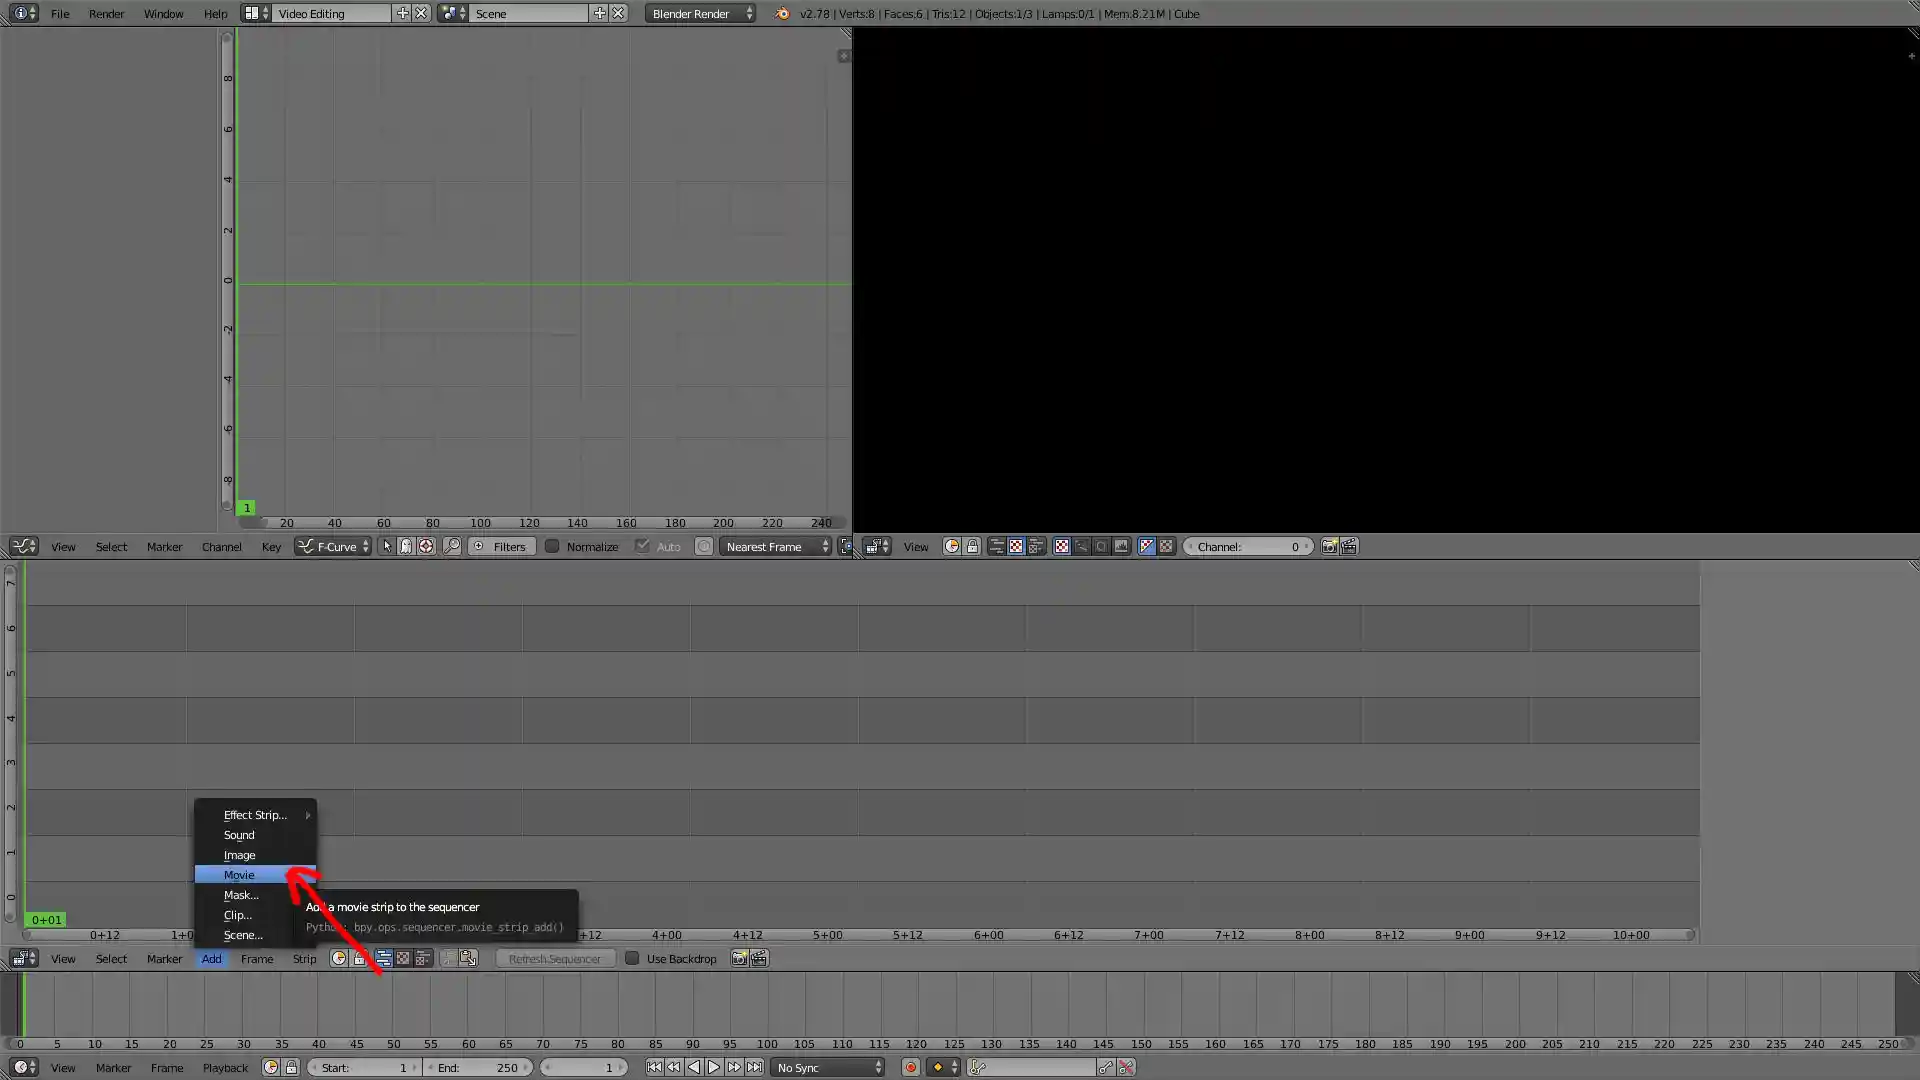This screenshot has height=1080, width=1920.
Task: Select Movie in the Add menu
Action: coord(240,874)
